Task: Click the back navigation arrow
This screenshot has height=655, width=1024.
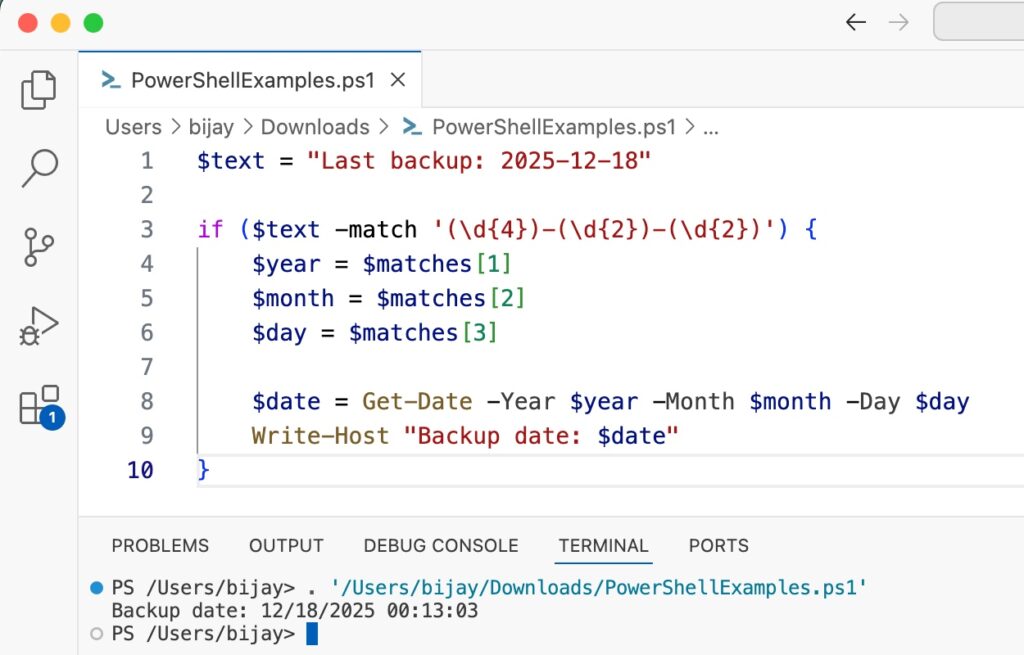Action: click(856, 21)
